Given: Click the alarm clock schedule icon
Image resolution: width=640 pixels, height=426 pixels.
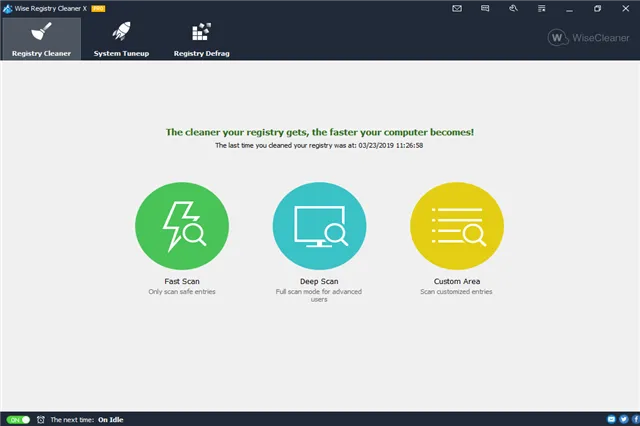Looking at the screenshot, I should click(x=40, y=419).
